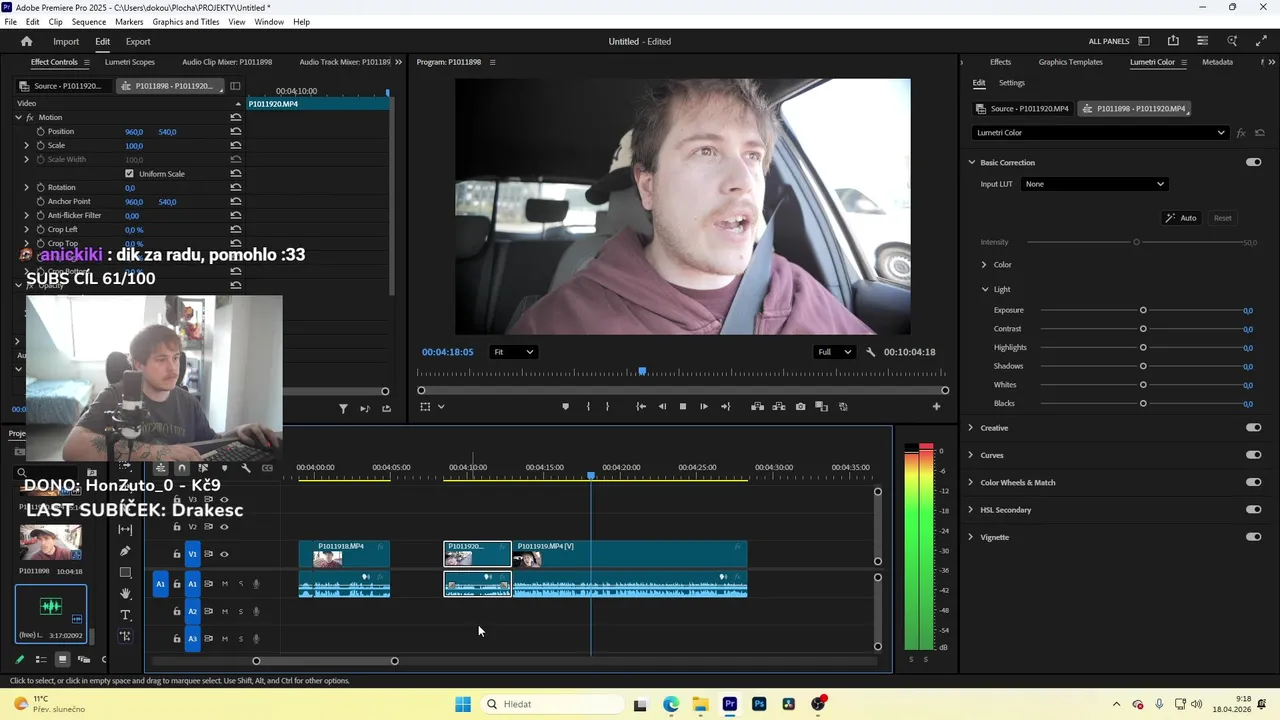Viewport: 1280px width, 720px height.
Task: Expand the Scale property in Effect Controls
Action: coord(27,145)
